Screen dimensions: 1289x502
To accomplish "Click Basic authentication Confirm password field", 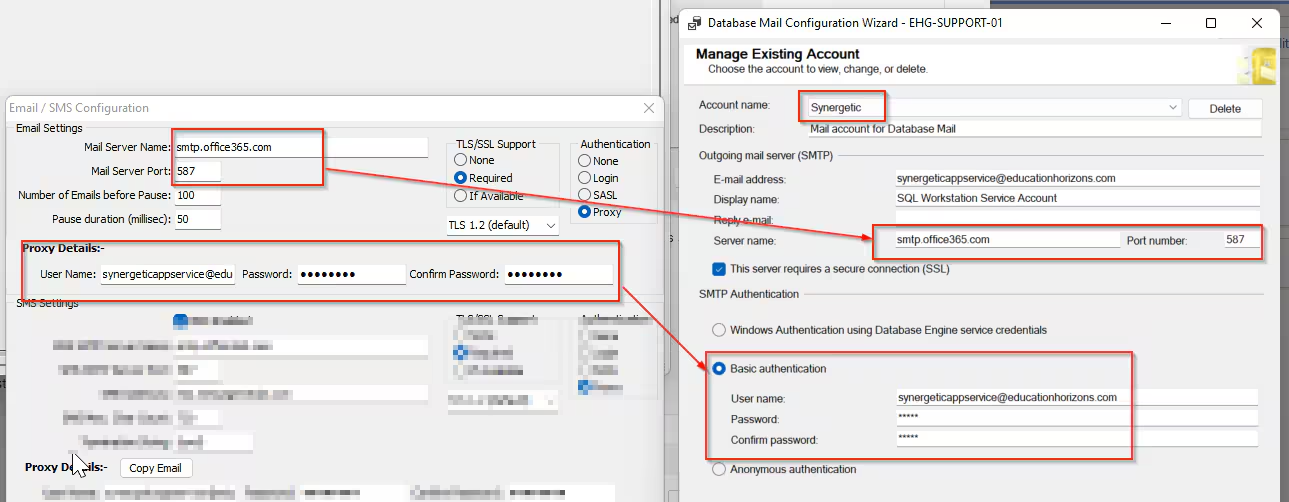I will (1077, 438).
